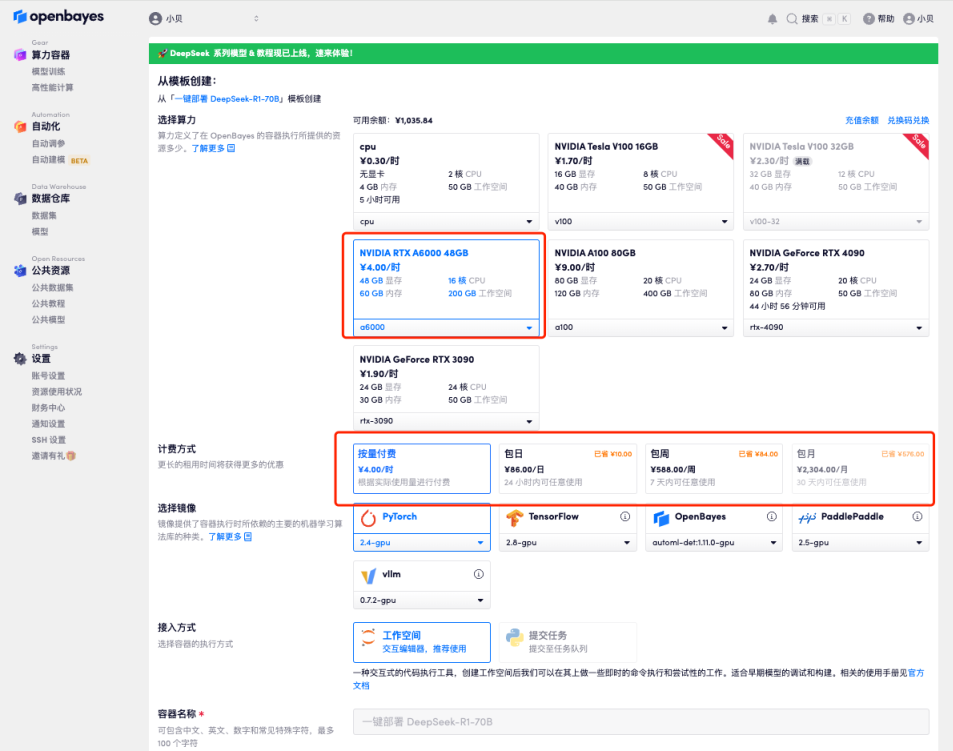This screenshot has width=953, height=751.
Task: Click the 兑换码兑换 link
Action: pyautogui.click(x=908, y=120)
